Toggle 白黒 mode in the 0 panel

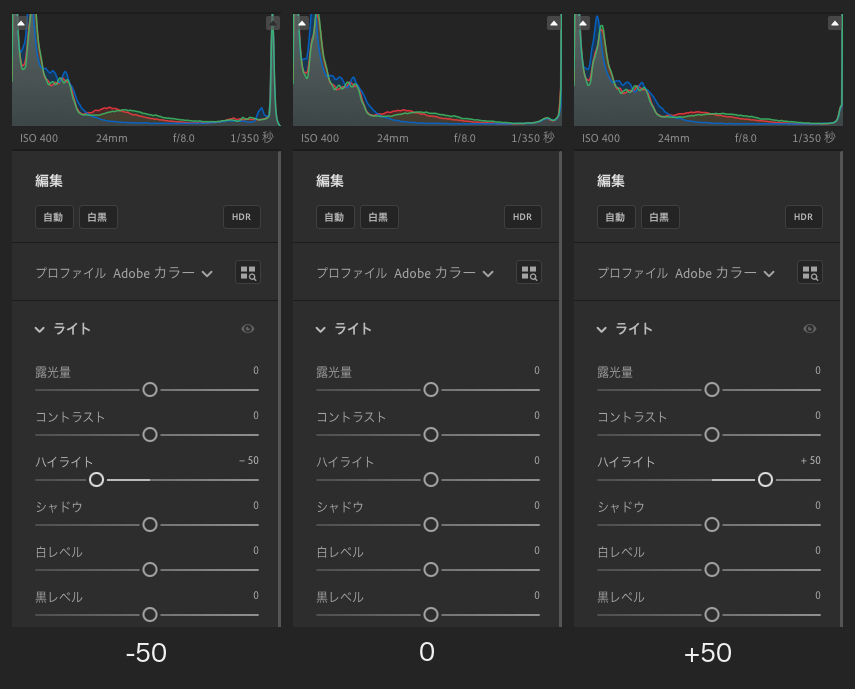pyautogui.click(x=379, y=217)
